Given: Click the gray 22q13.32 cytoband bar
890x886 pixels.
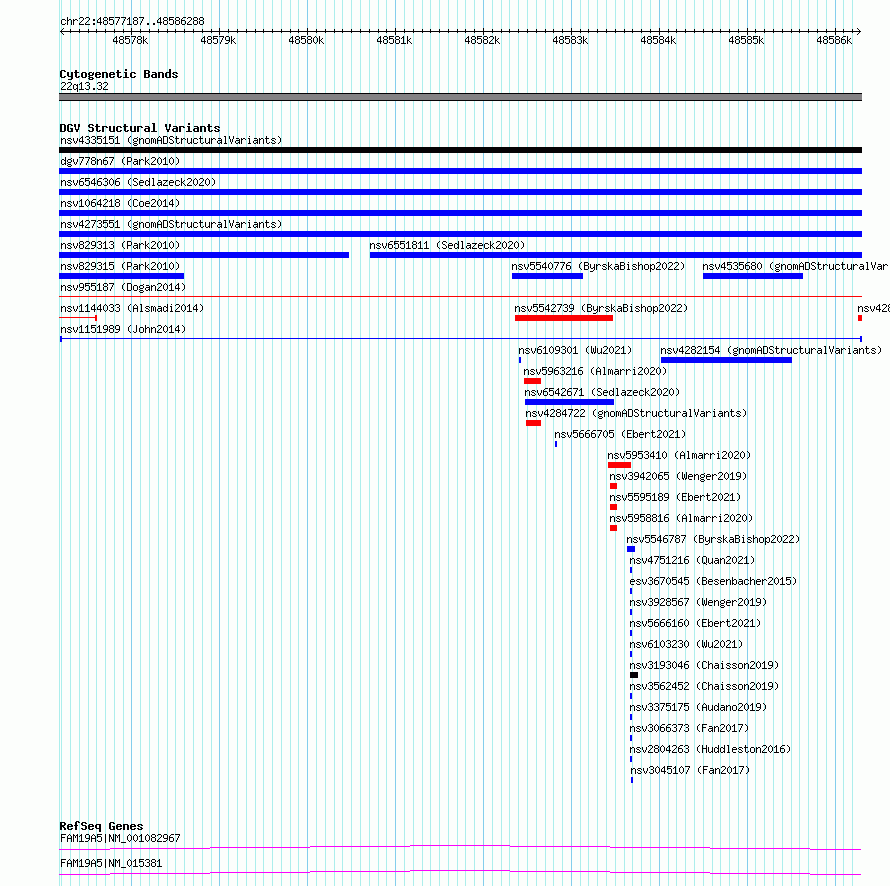Looking at the screenshot, I should [x=460, y=97].
